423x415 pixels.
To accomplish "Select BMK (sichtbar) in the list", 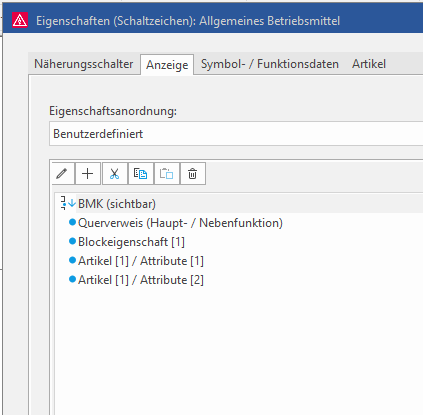I will (117, 204).
